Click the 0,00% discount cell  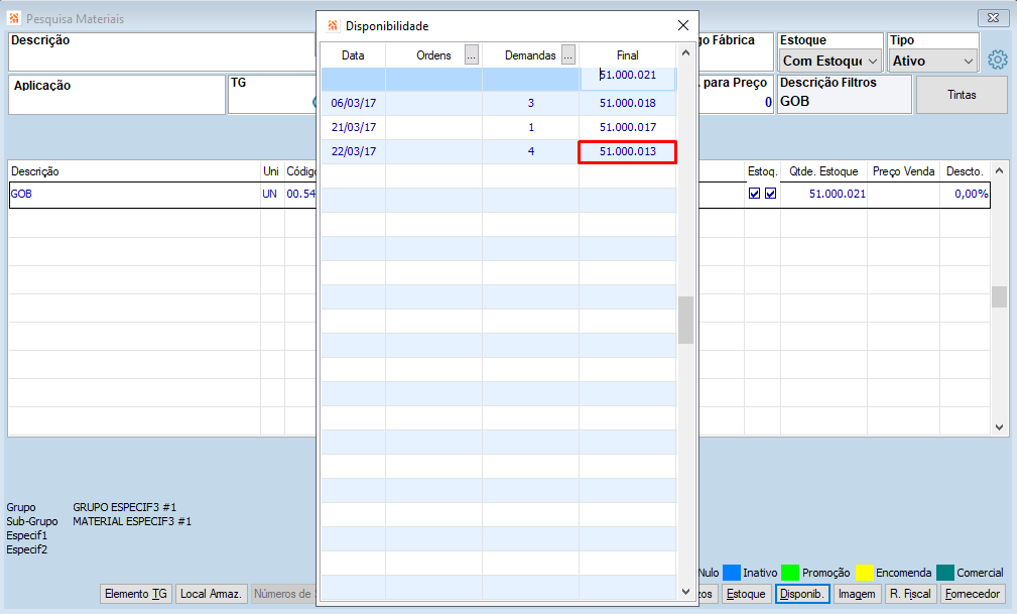point(965,194)
